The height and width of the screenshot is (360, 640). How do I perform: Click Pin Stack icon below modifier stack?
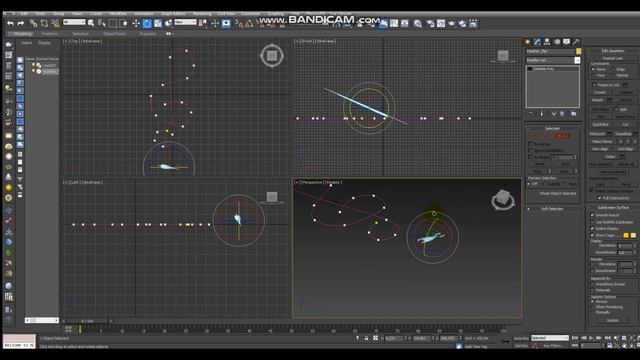click(x=531, y=113)
